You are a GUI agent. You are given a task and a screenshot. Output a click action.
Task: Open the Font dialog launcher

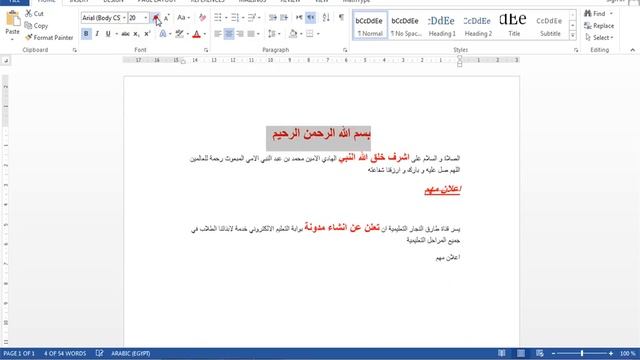206,50
